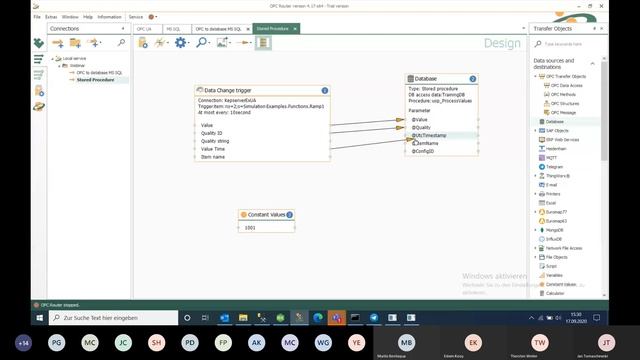Click the @ConfigID parameter in Database block

(x=423, y=151)
